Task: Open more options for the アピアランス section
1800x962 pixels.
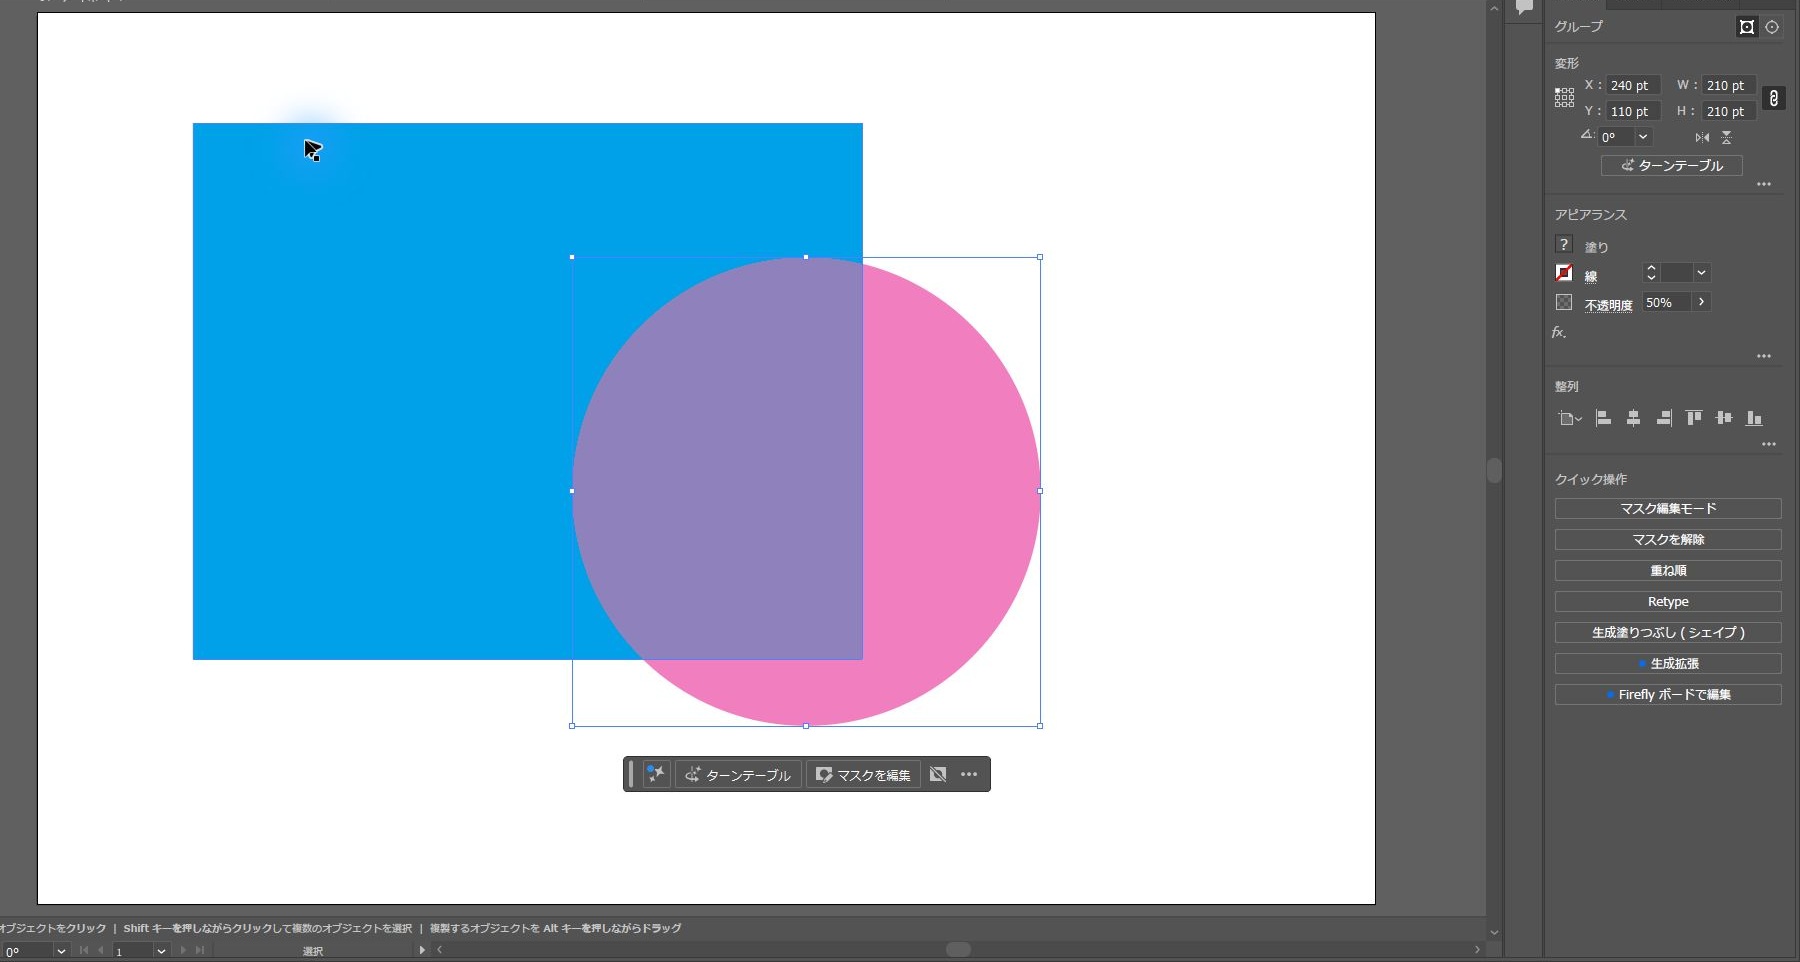Action: point(1764,356)
